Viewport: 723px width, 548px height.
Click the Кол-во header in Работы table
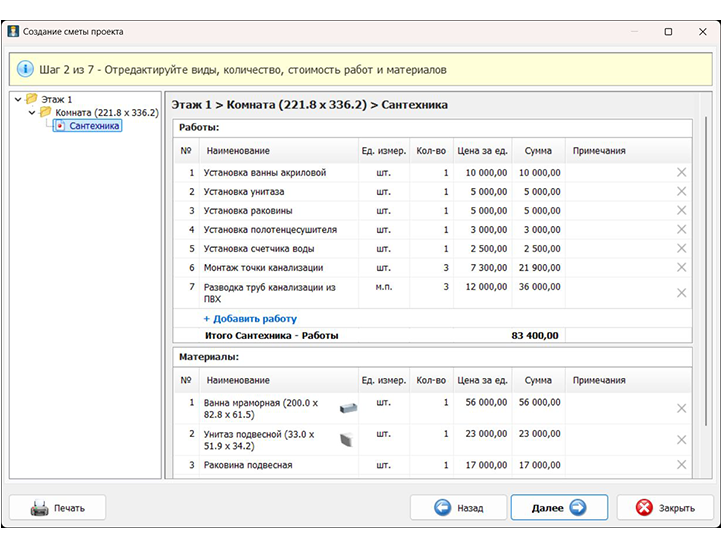pyautogui.click(x=431, y=151)
